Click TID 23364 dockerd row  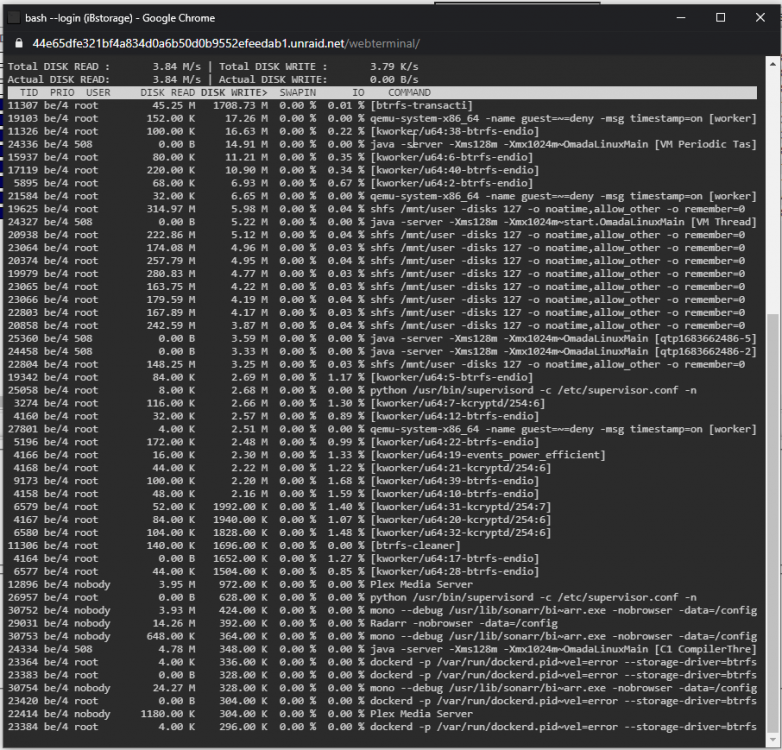coord(382,662)
